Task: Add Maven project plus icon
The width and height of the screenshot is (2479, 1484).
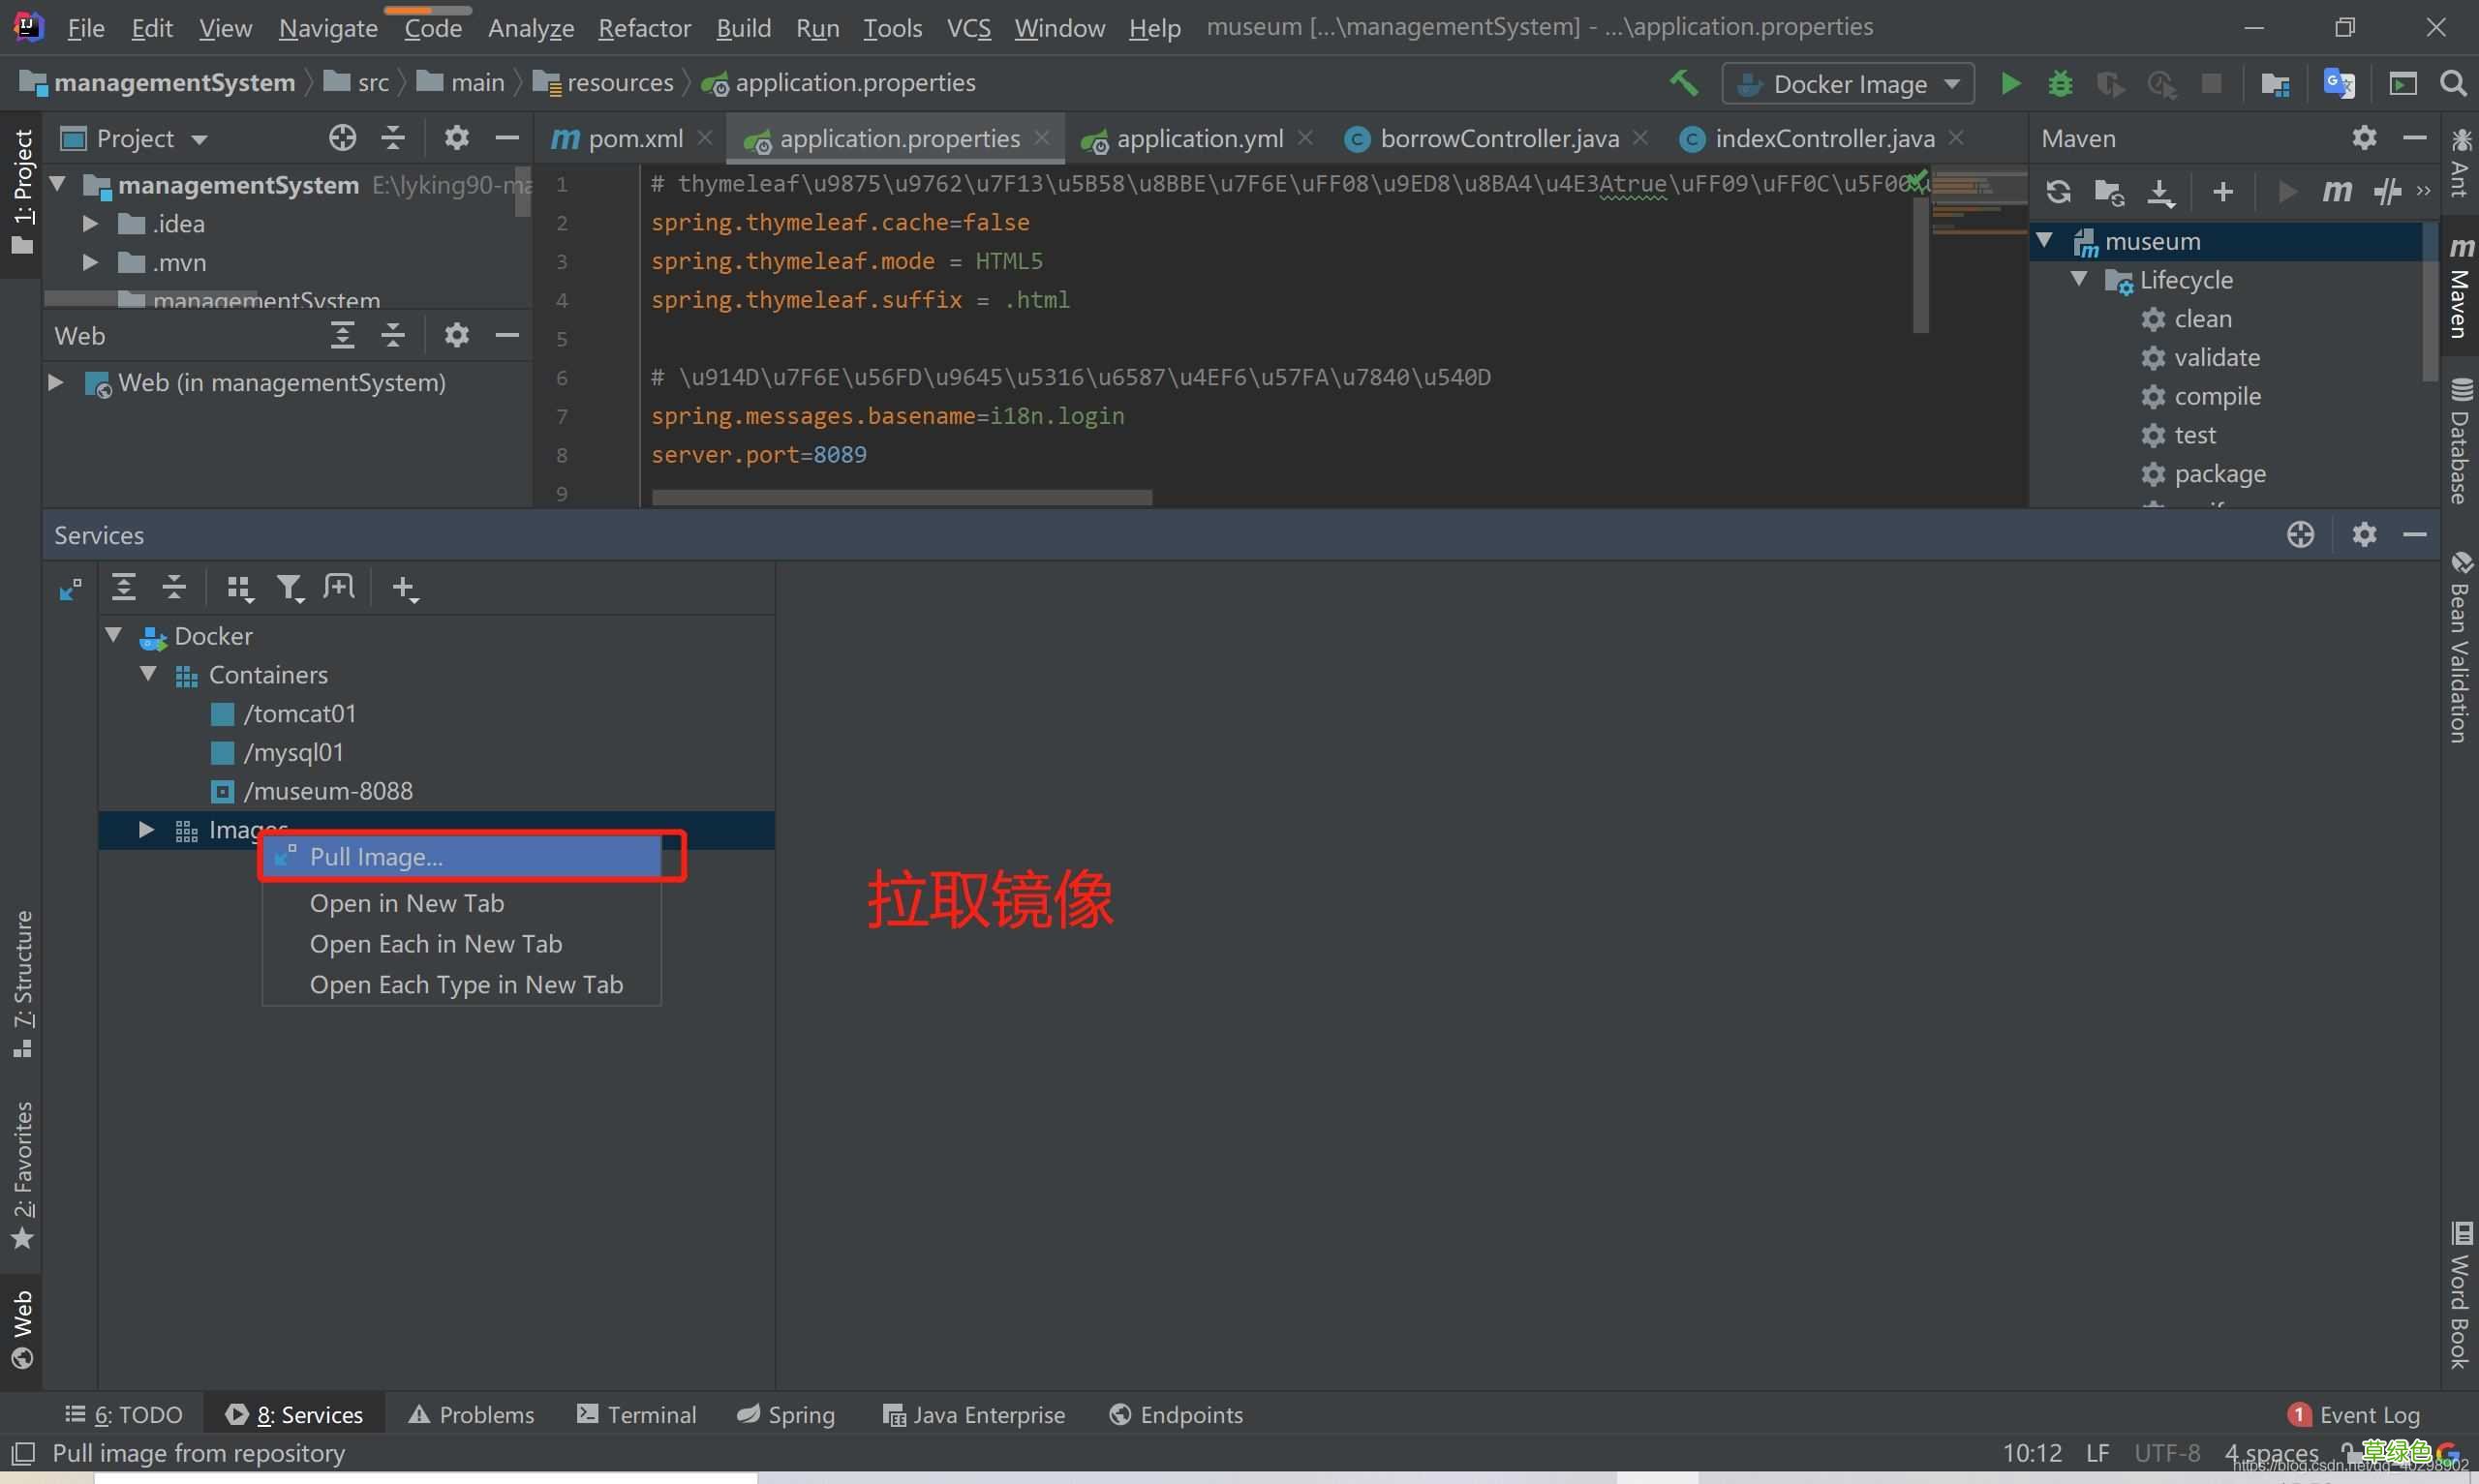Action: (2223, 191)
